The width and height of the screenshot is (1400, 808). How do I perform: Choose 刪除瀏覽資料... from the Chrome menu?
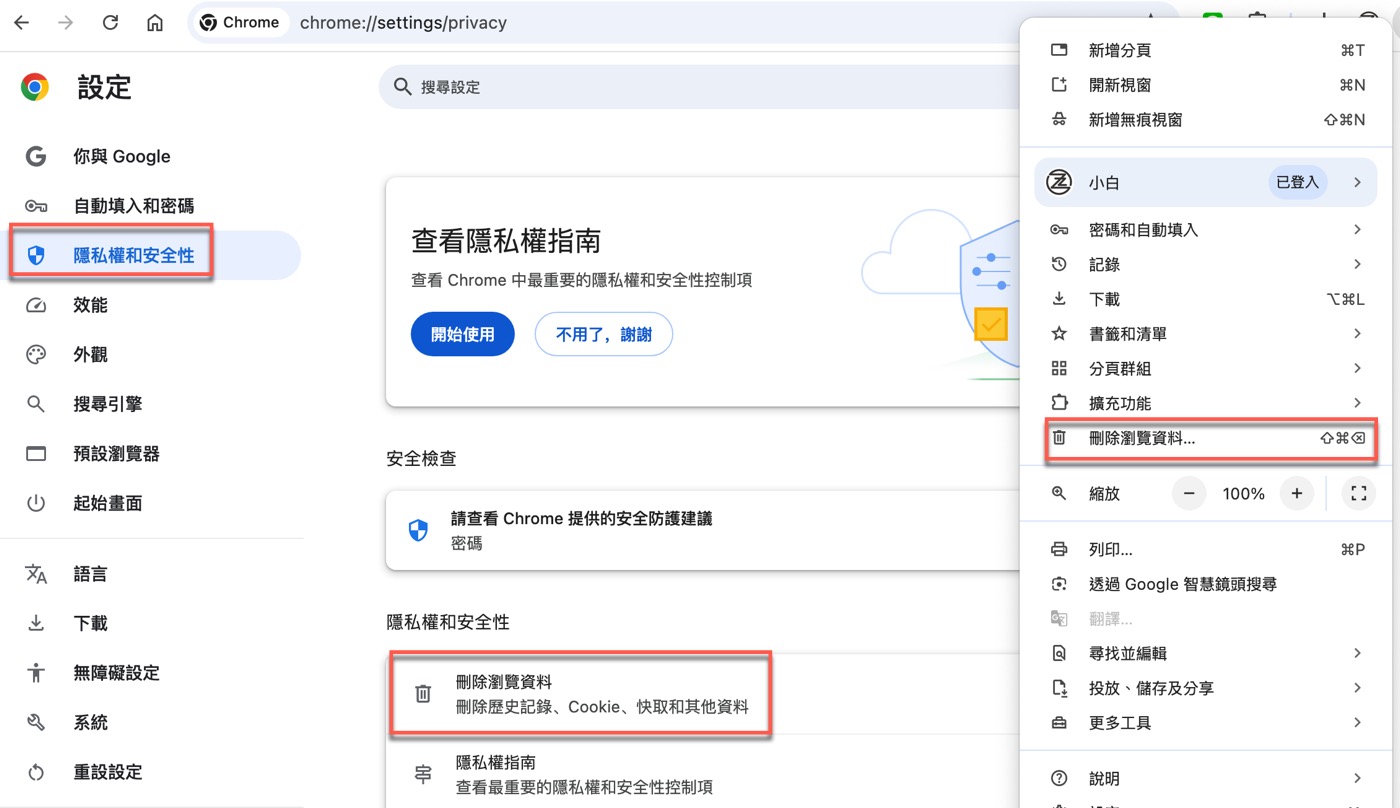(x=1207, y=438)
